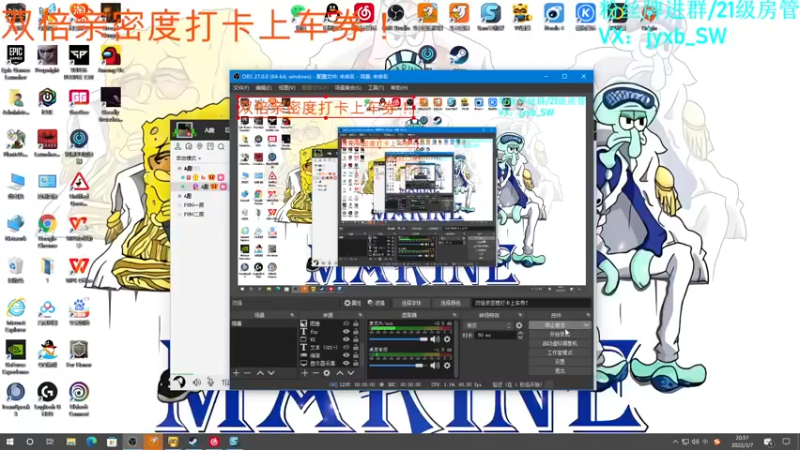
Task: Move source down with the sources down arrow
Action: [x=351, y=373]
